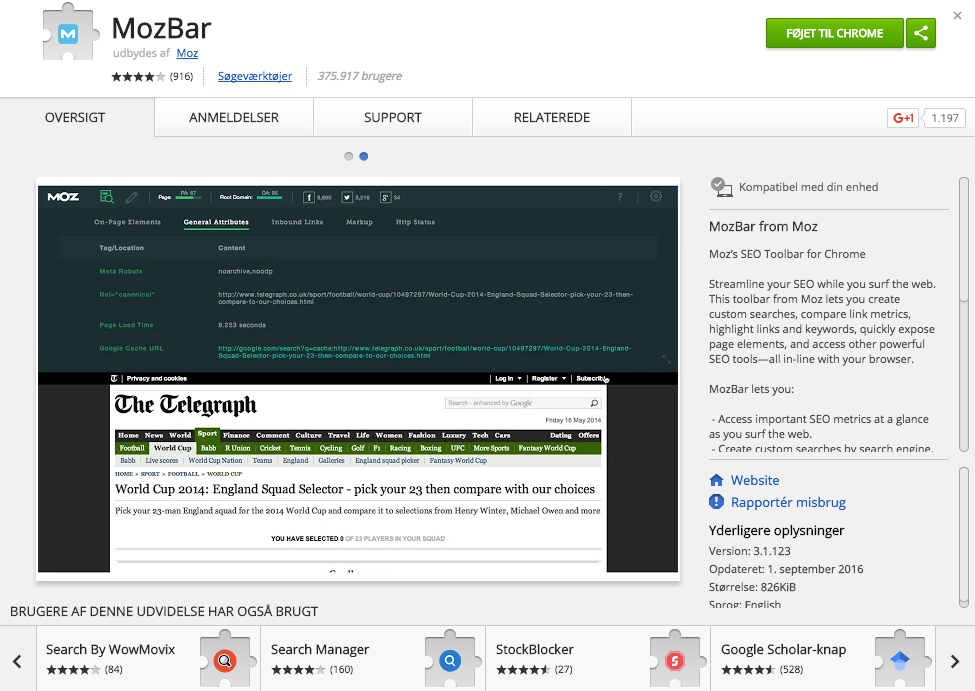
Task: Close the extension details dialog
Action: 958,16
